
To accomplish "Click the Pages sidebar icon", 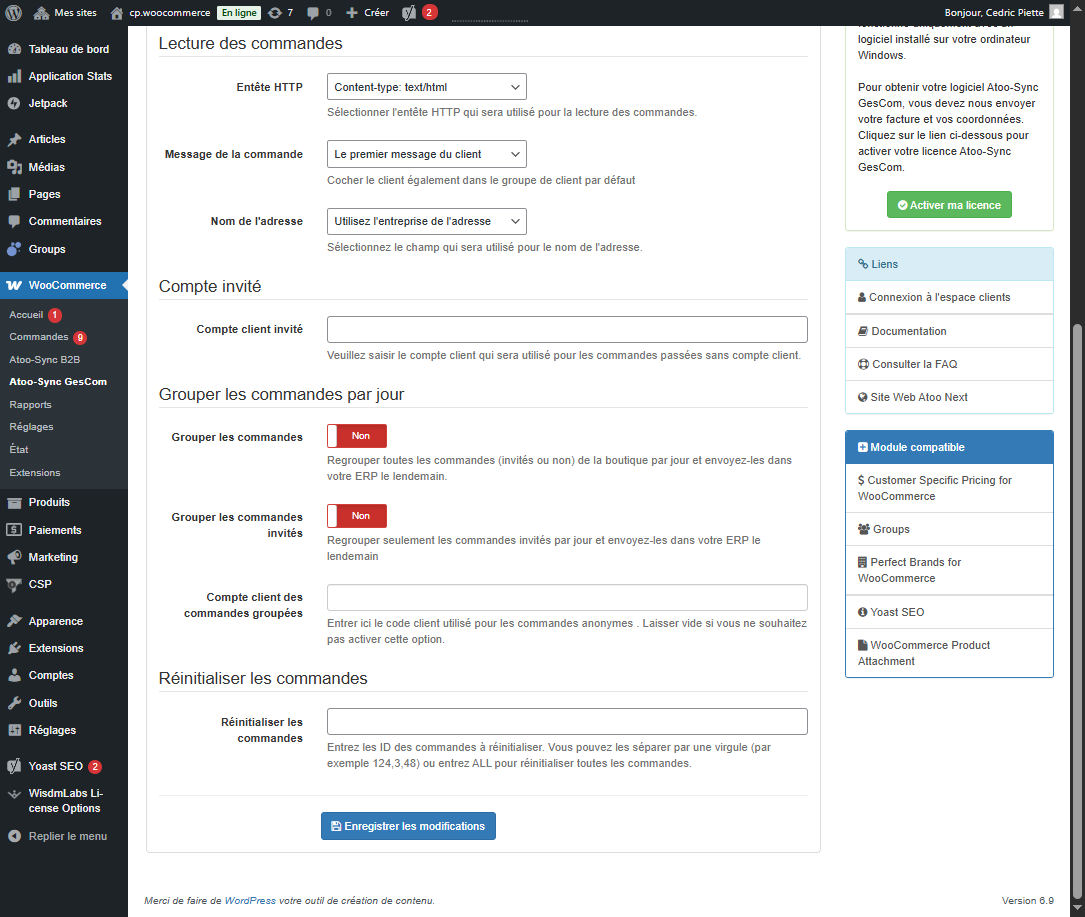I will (14, 194).
